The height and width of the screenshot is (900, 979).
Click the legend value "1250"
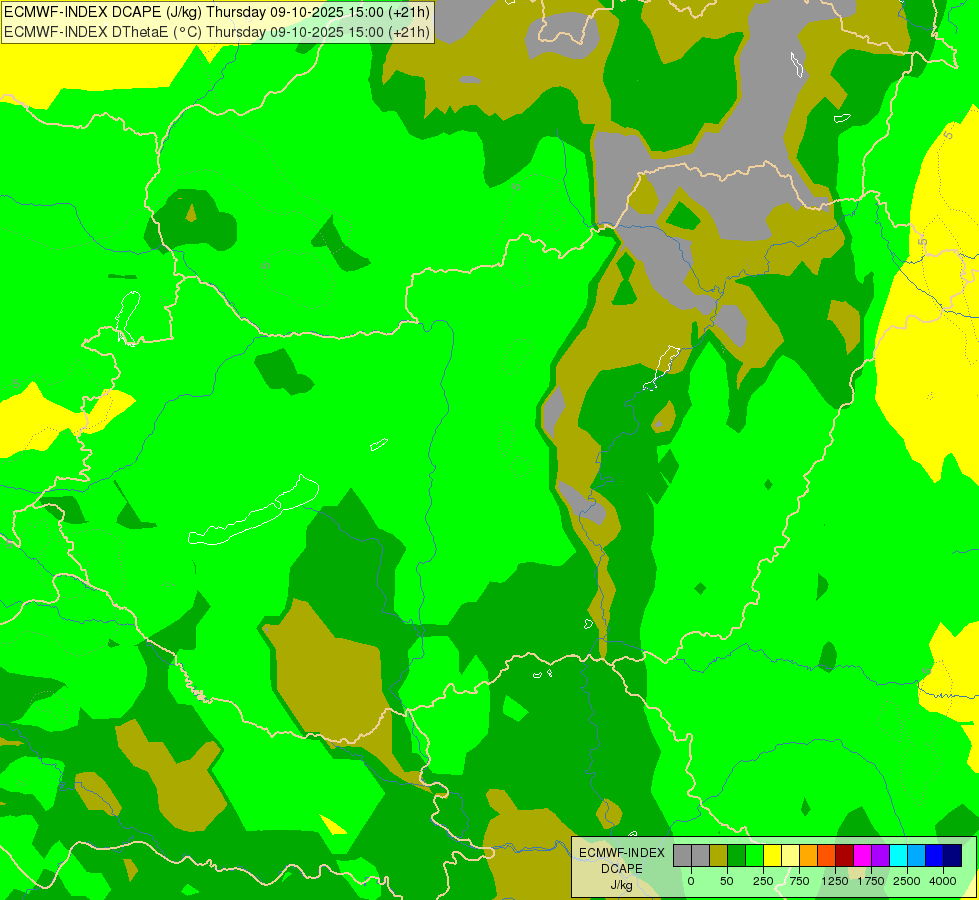(x=835, y=881)
